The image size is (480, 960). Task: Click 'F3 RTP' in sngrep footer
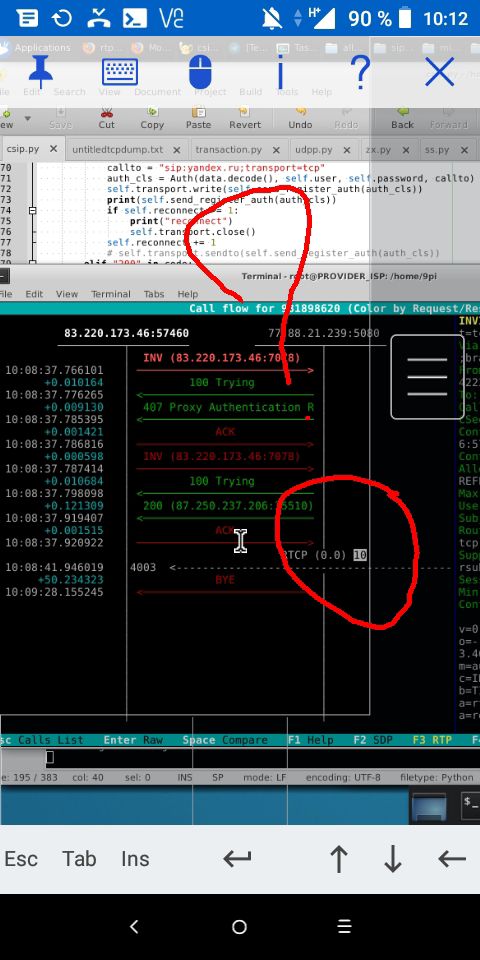tap(432, 740)
